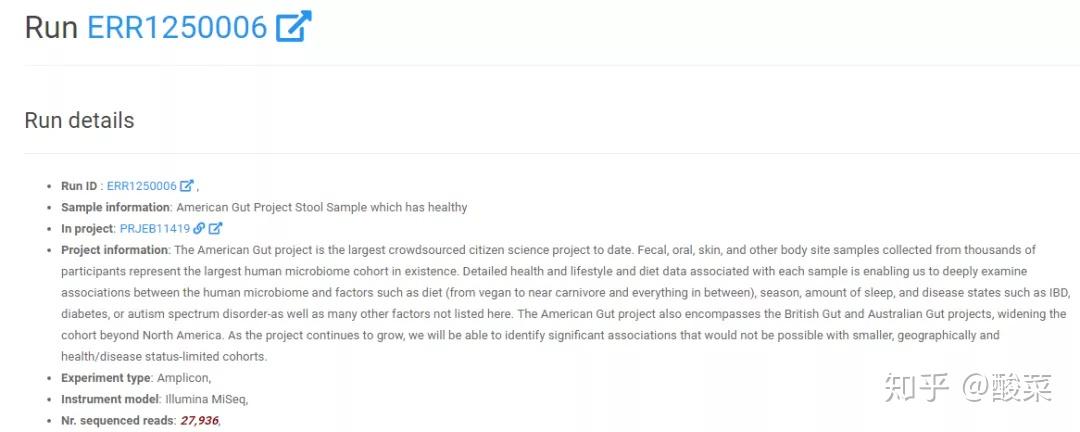
Task: Open the PRJEB11419 project link
Action: 154,229
